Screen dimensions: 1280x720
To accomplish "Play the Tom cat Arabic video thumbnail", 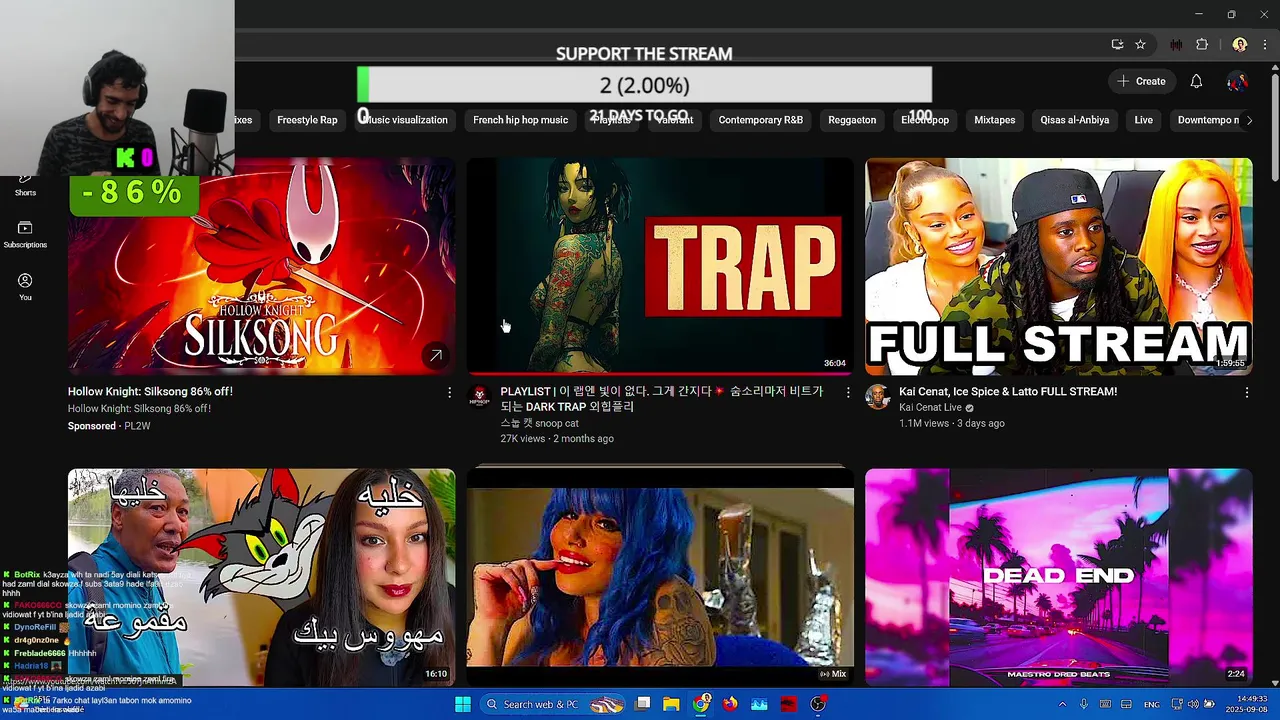I will [261, 577].
